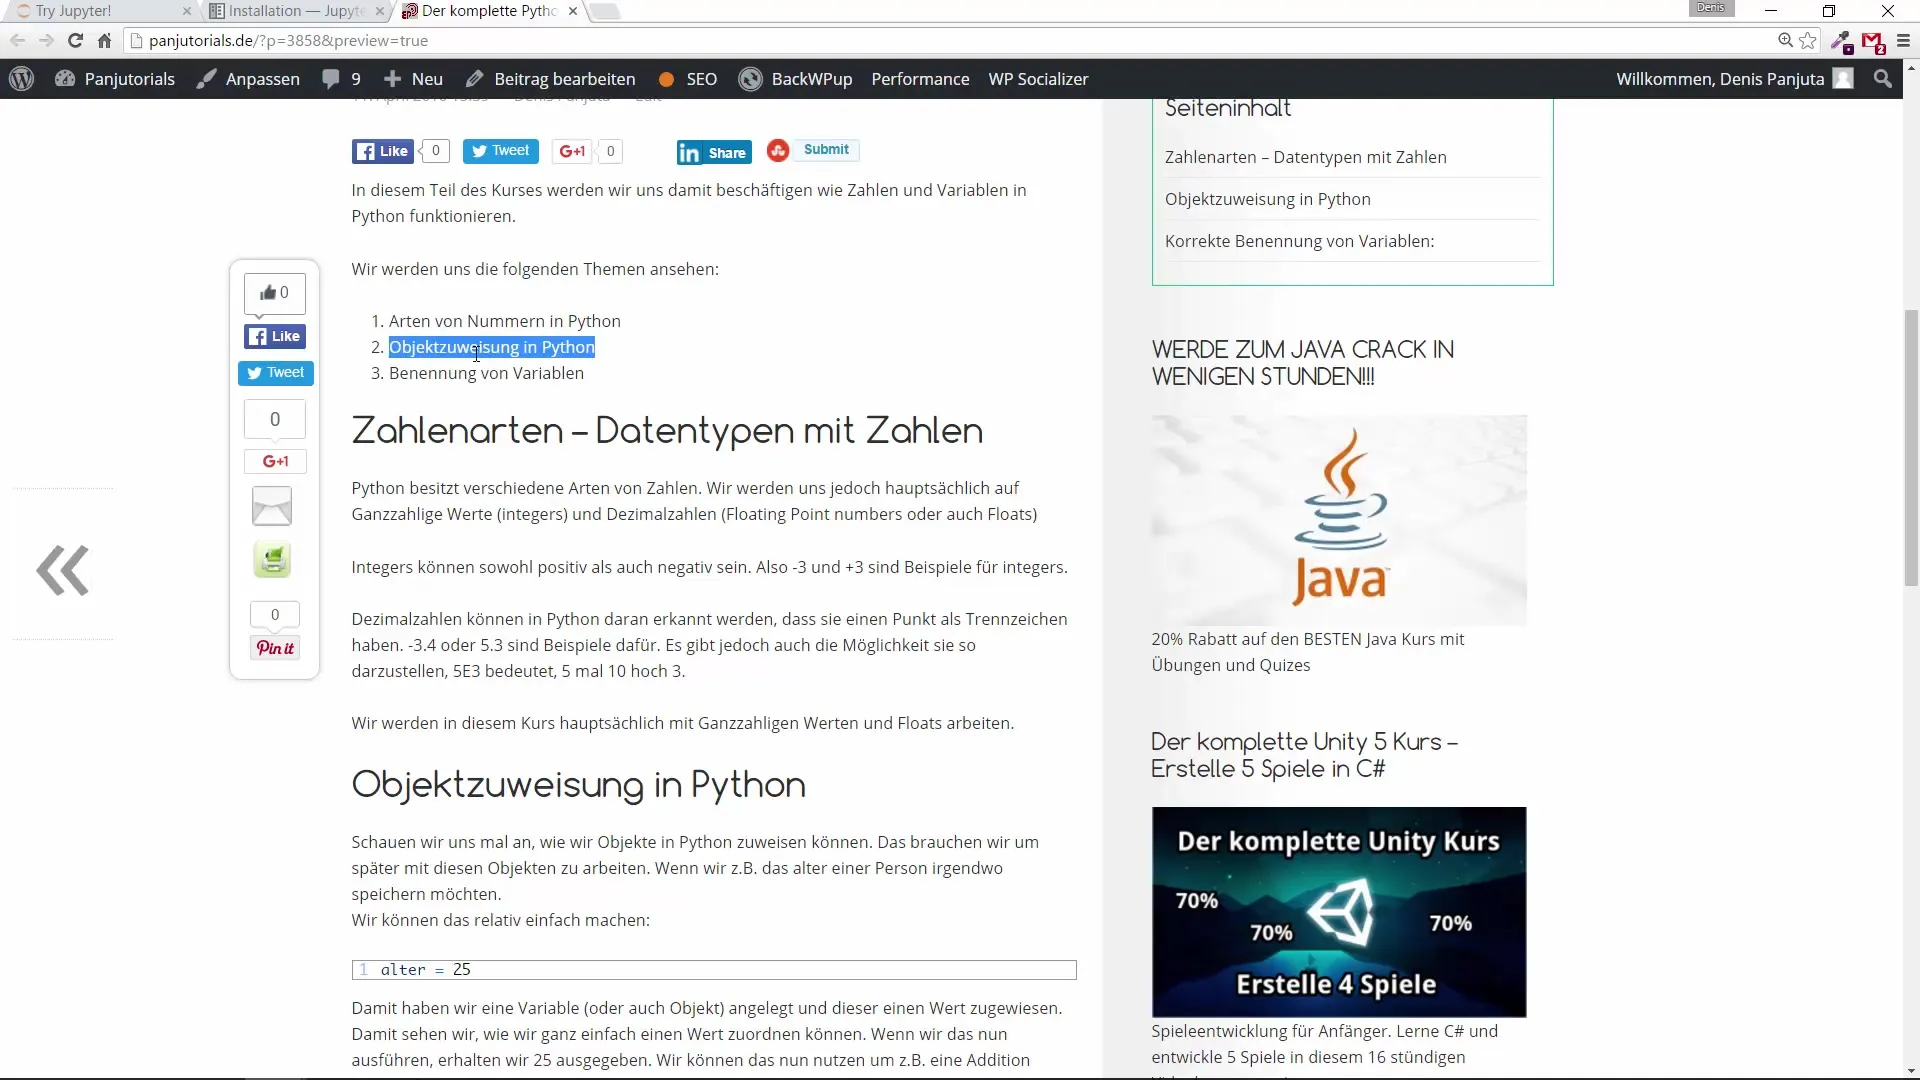1920x1080 pixels.
Task: Click the thumbs-up count in floating sidebar
Action: tap(275, 293)
